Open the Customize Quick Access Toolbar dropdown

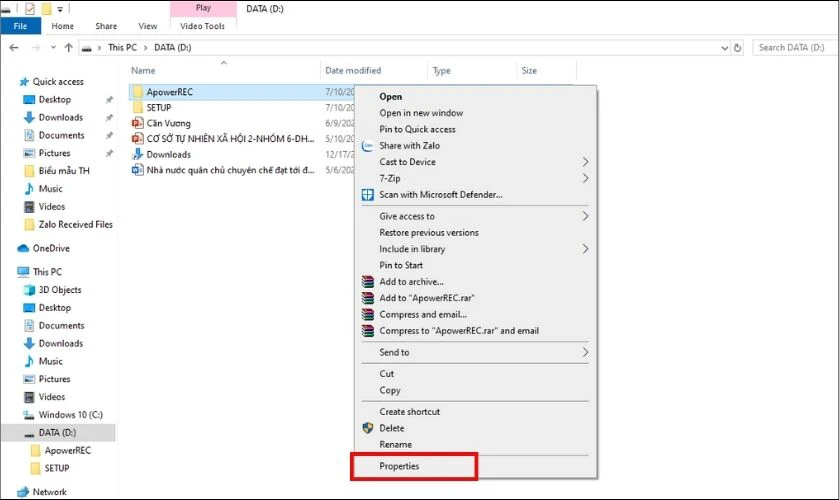(x=60, y=9)
